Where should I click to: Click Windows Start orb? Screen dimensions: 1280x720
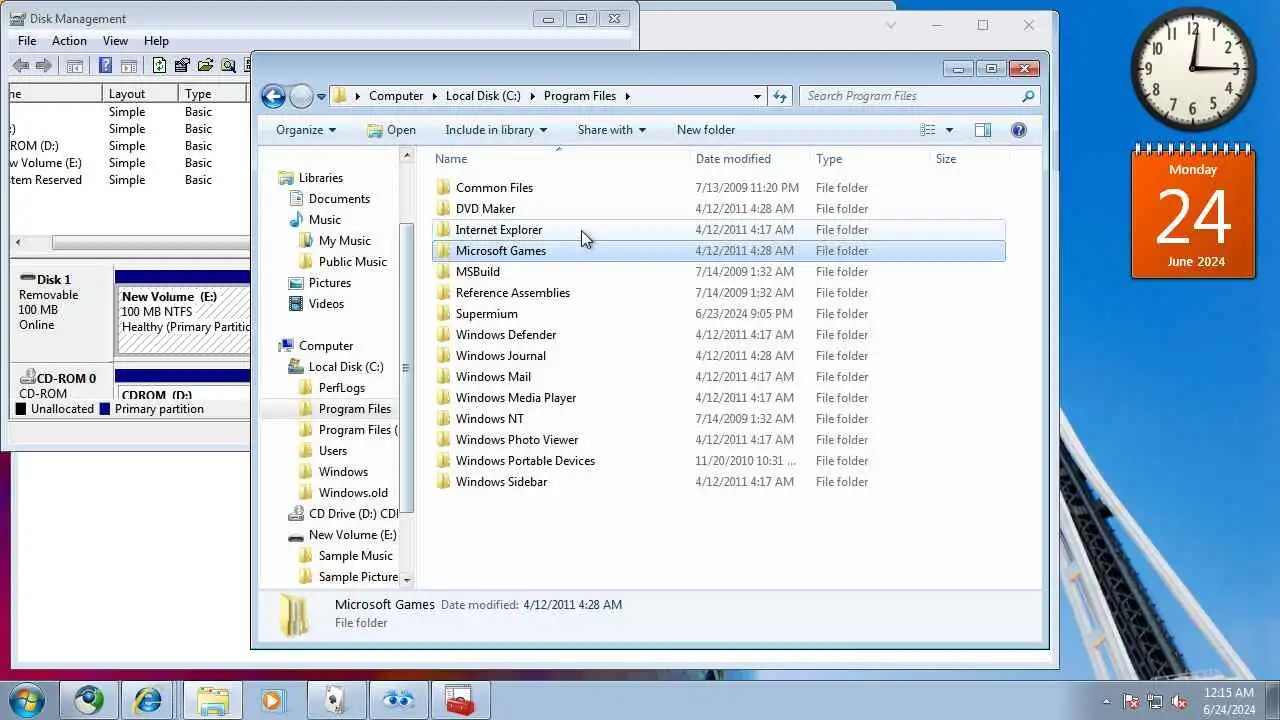coord(27,700)
